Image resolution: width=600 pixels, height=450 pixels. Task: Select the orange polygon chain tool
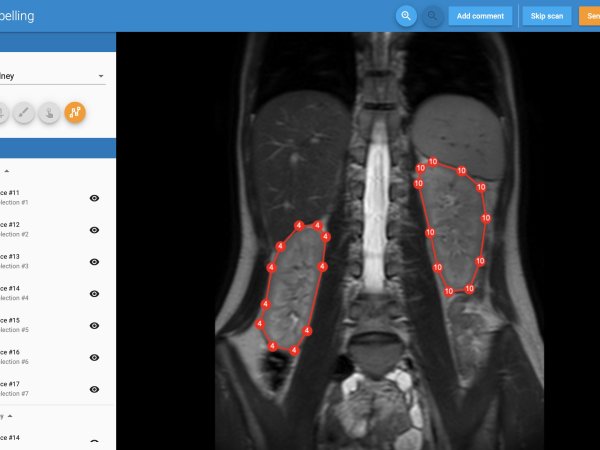[x=75, y=112]
